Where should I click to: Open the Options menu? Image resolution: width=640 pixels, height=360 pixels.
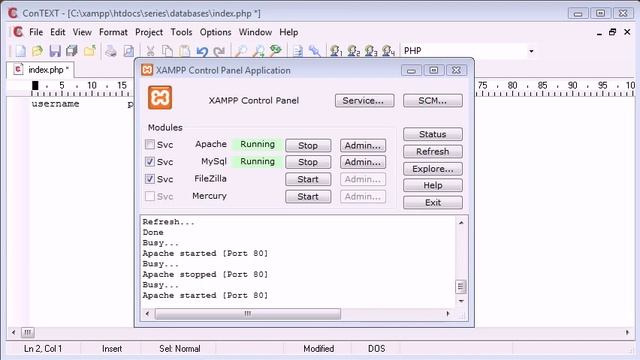pos(216,32)
